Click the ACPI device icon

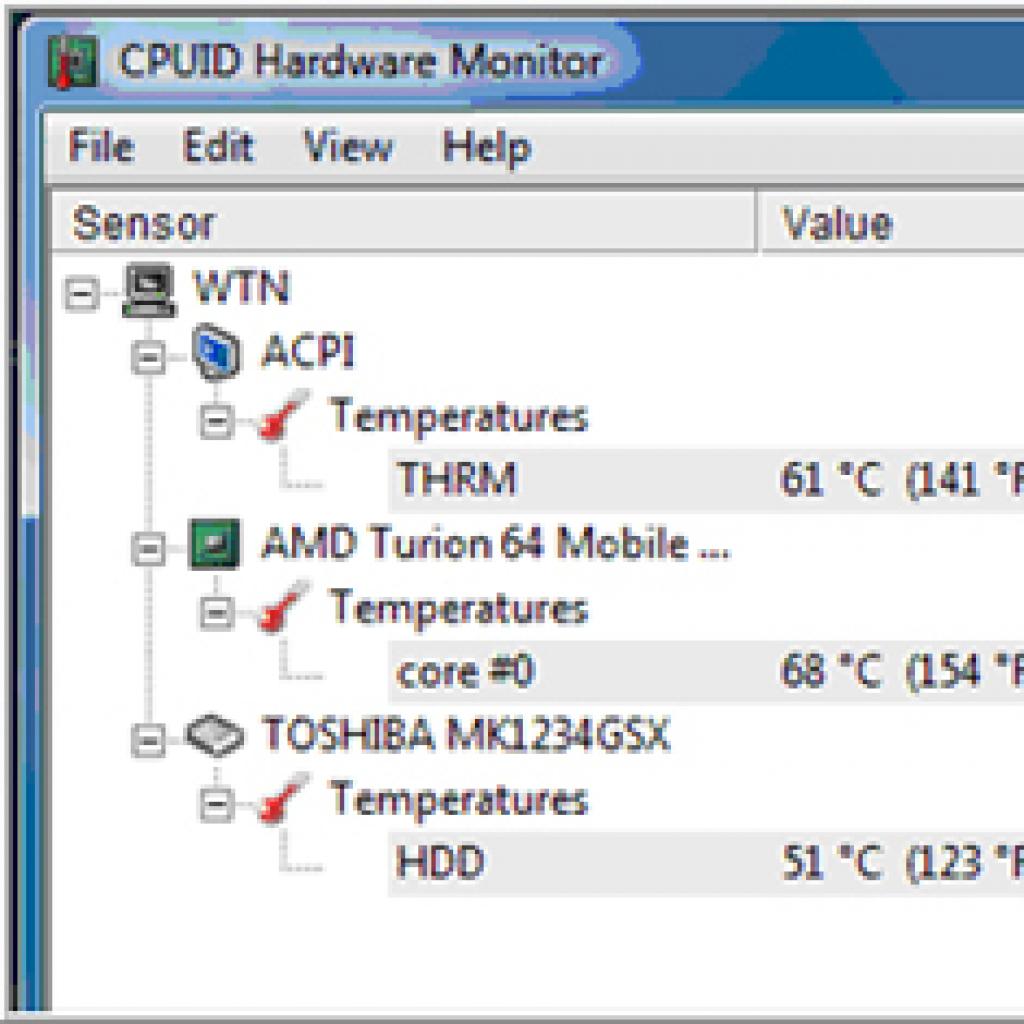(x=216, y=353)
